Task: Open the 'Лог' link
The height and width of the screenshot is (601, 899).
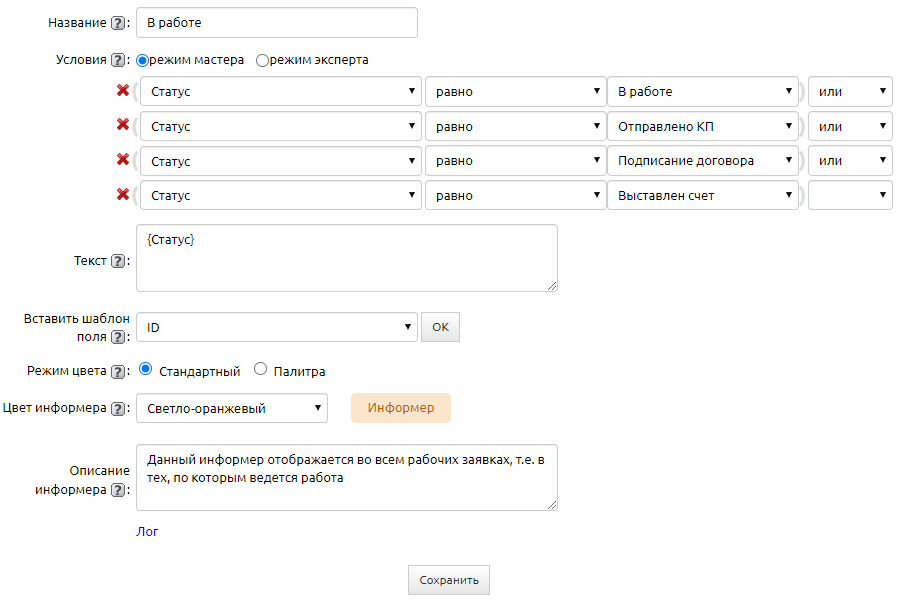Action: coord(147,532)
